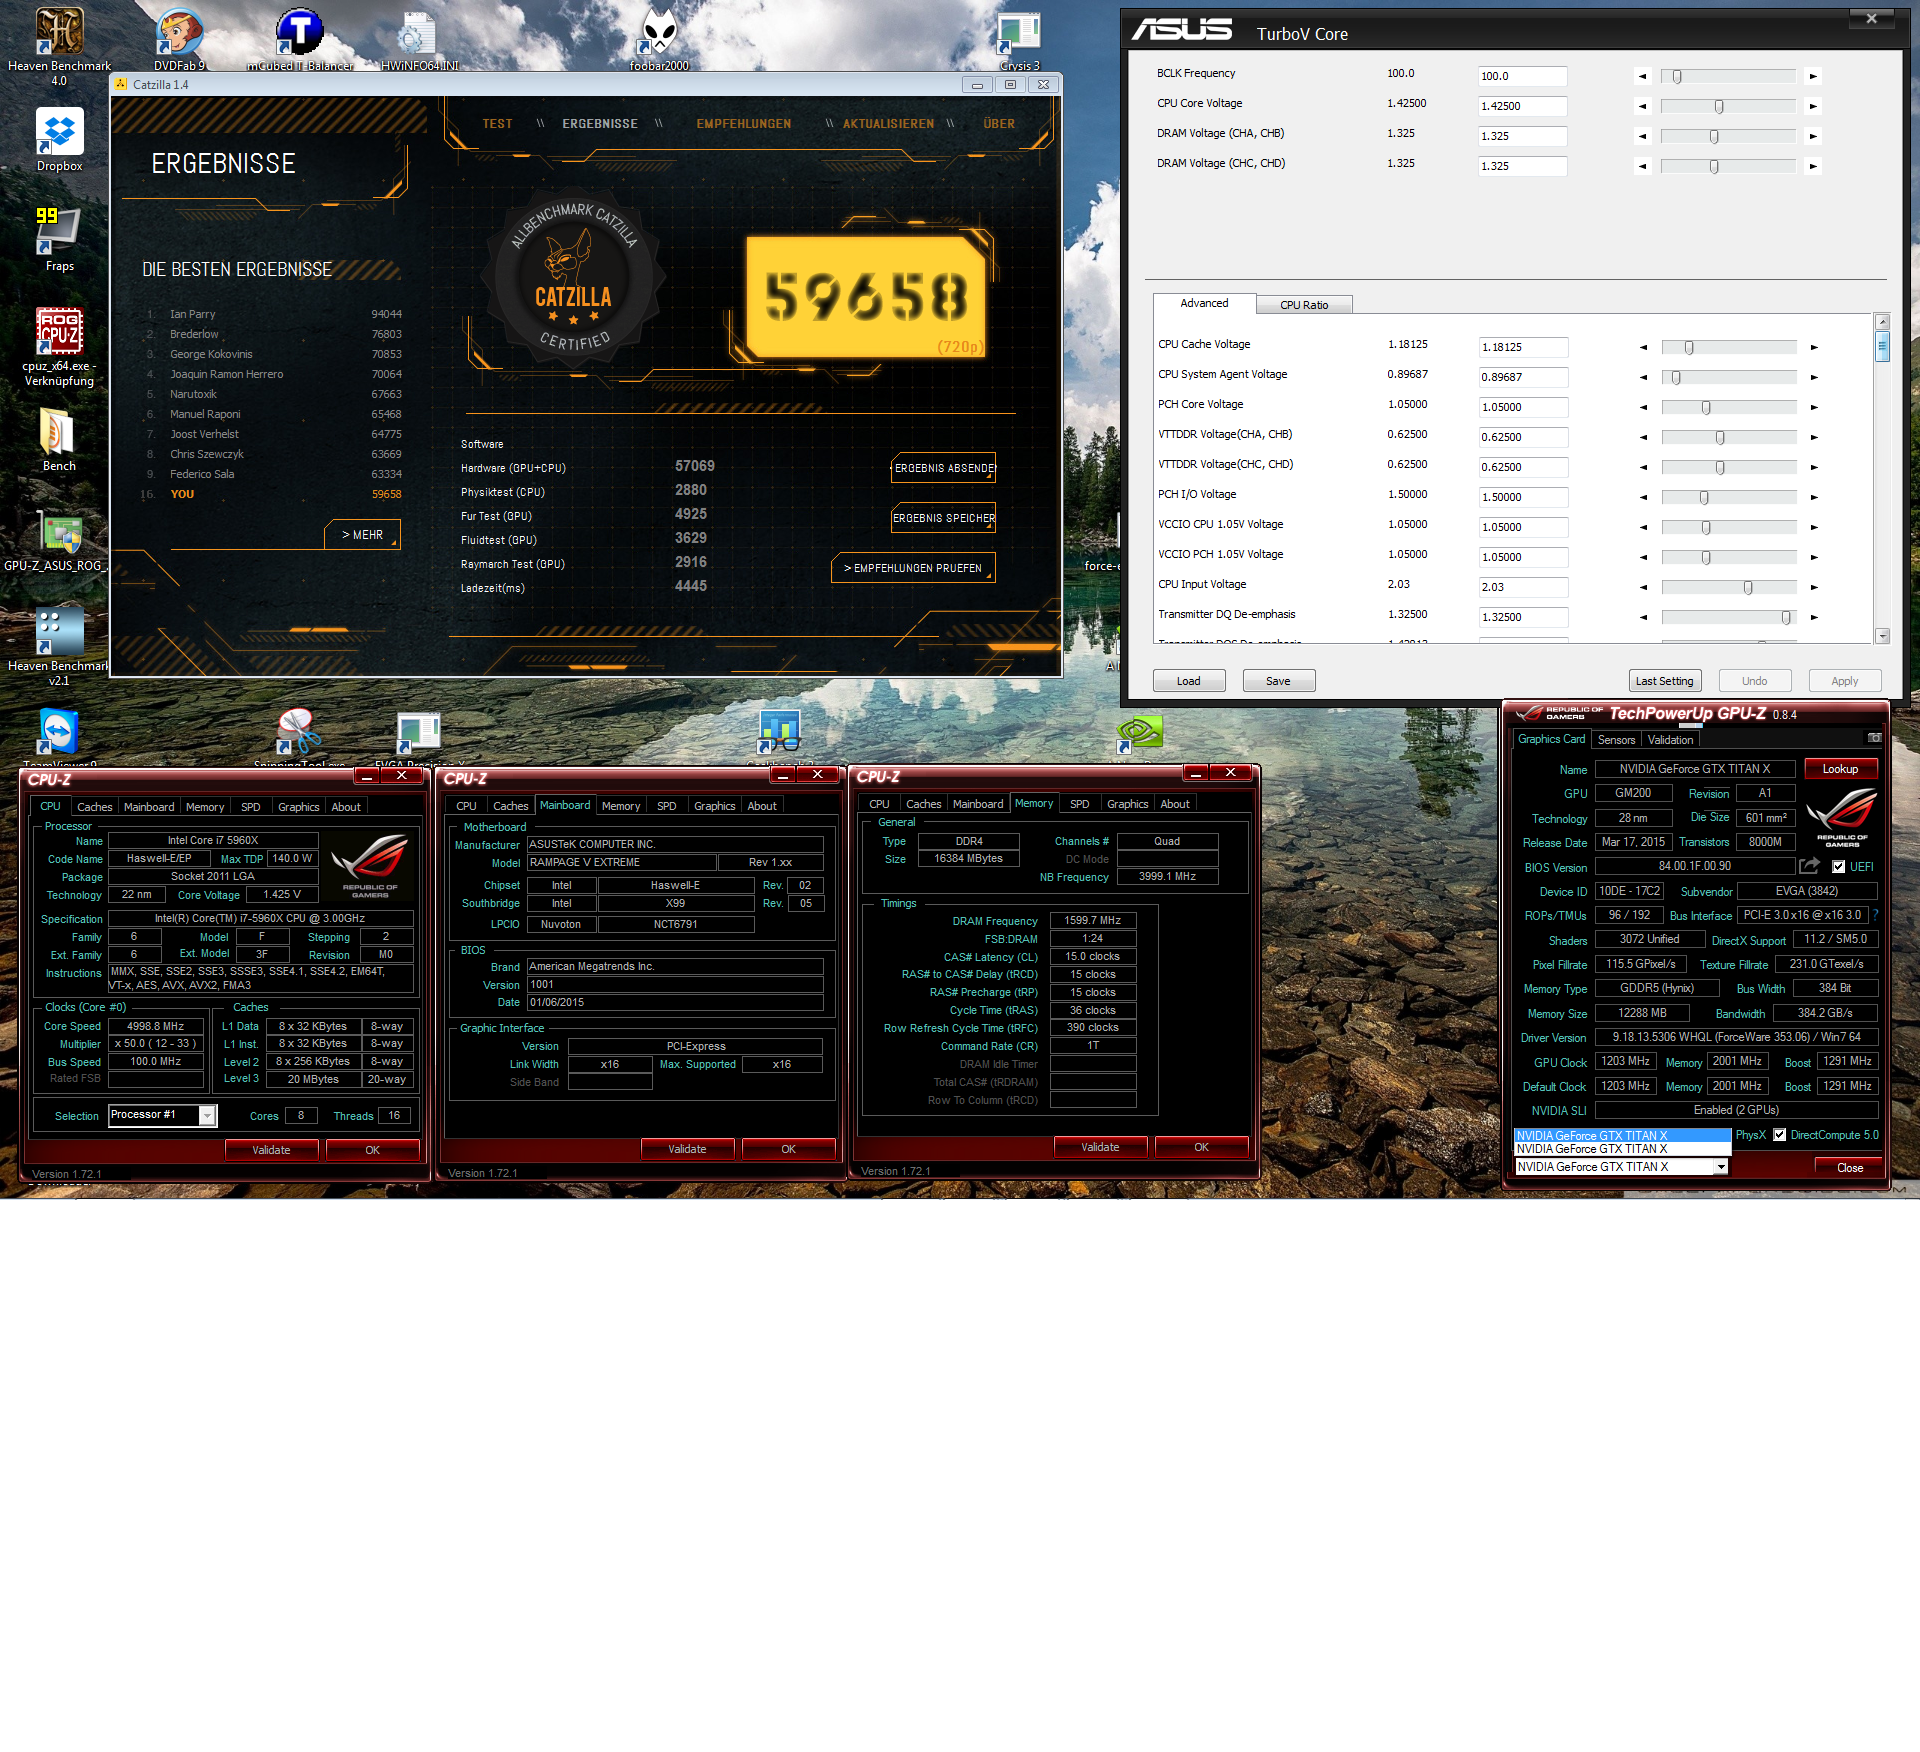The height and width of the screenshot is (1752, 1920).
Task: Open the Heaven Benchmark 4.0 desktop shortcut
Action: [x=59, y=45]
